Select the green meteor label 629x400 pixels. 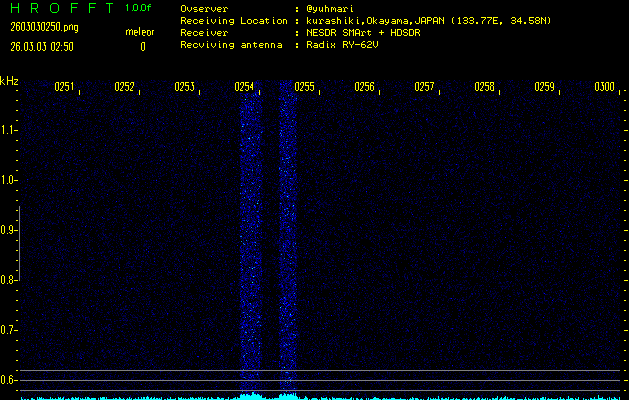139,32
